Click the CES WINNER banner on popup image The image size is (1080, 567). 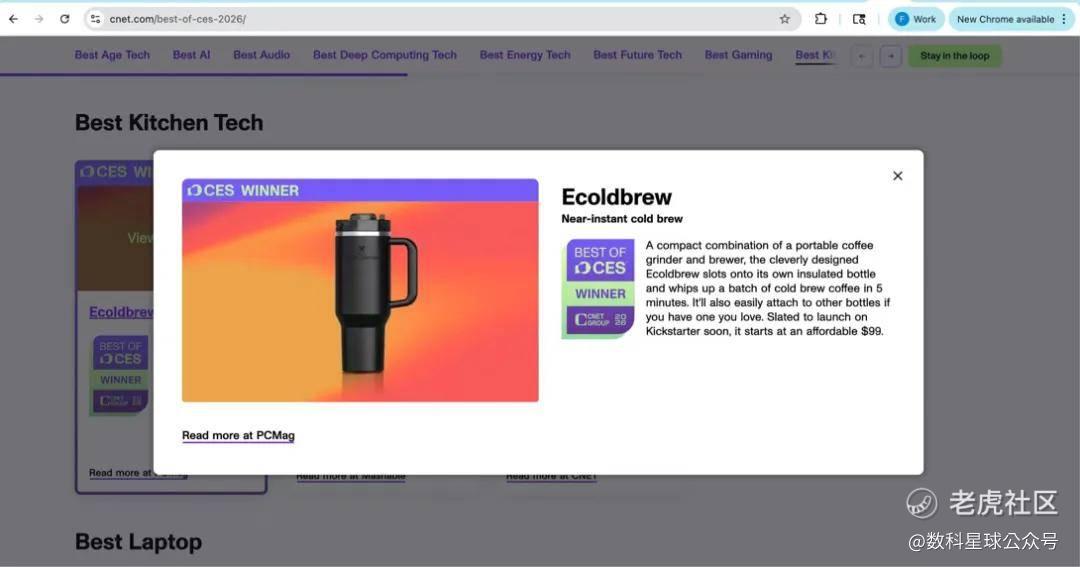(x=360, y=190)
